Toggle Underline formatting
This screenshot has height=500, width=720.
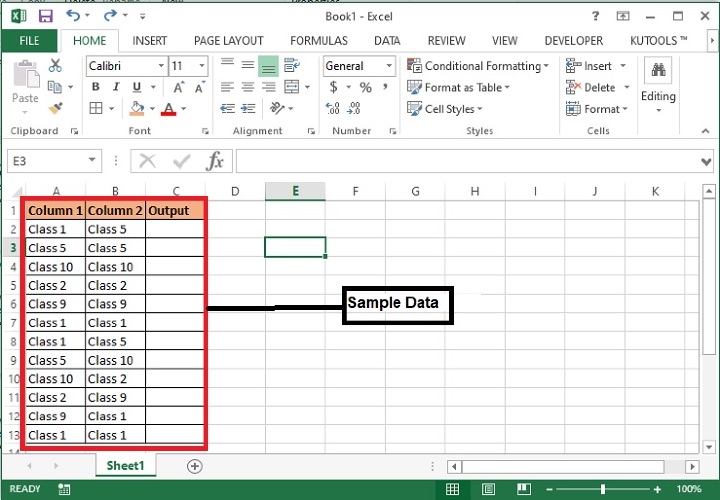[137, 87]
